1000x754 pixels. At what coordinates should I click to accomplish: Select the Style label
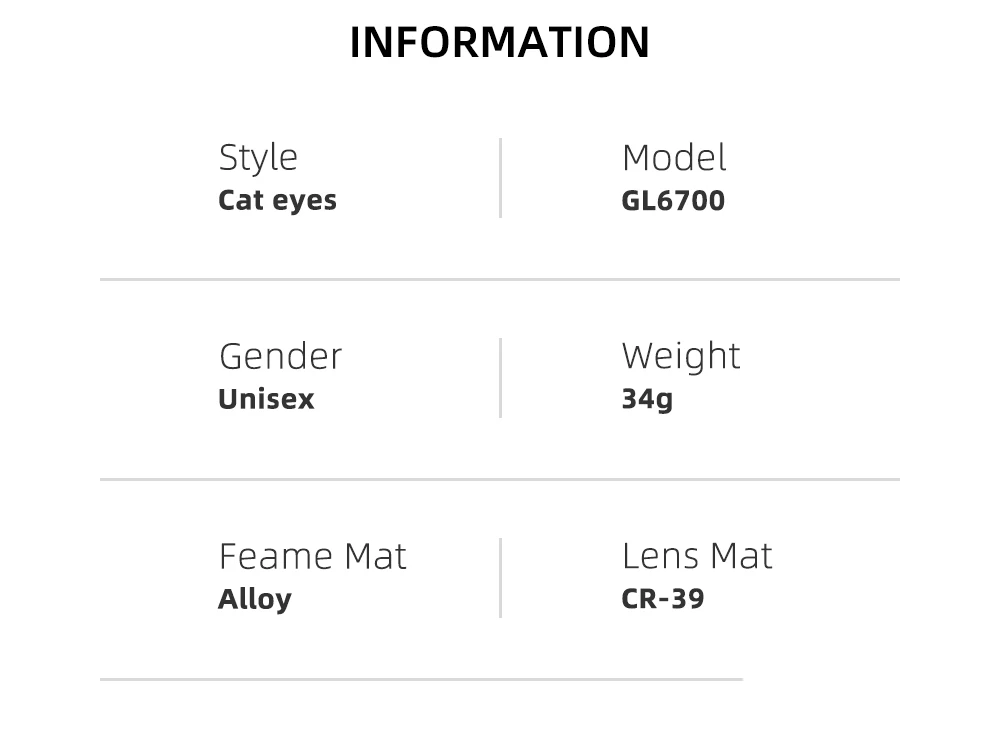(258, 158)
